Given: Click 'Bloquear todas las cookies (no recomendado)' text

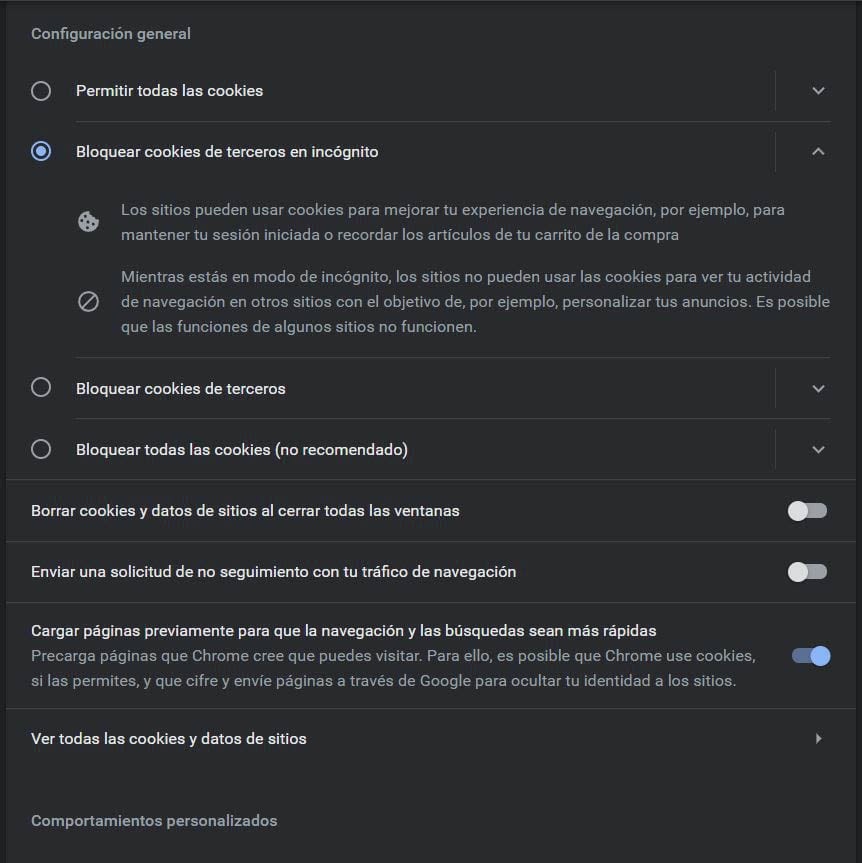Looking at the screenshot, I should pyautogui.click(x=241, y=449).
